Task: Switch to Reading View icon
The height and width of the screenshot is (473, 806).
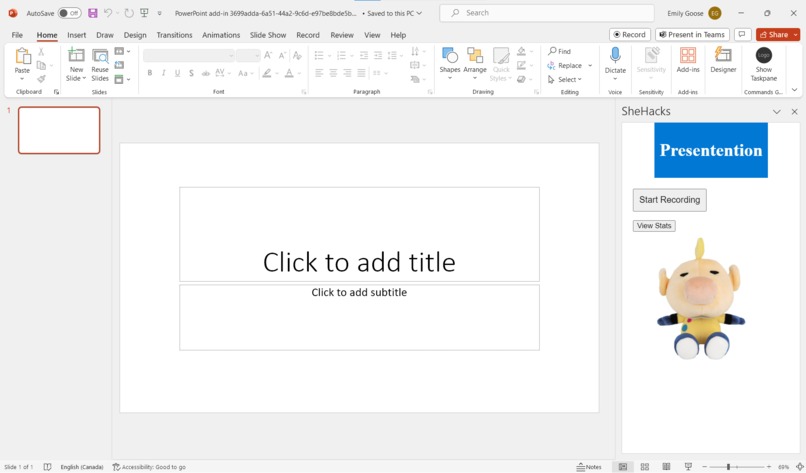Action: (x=666, y=467)
